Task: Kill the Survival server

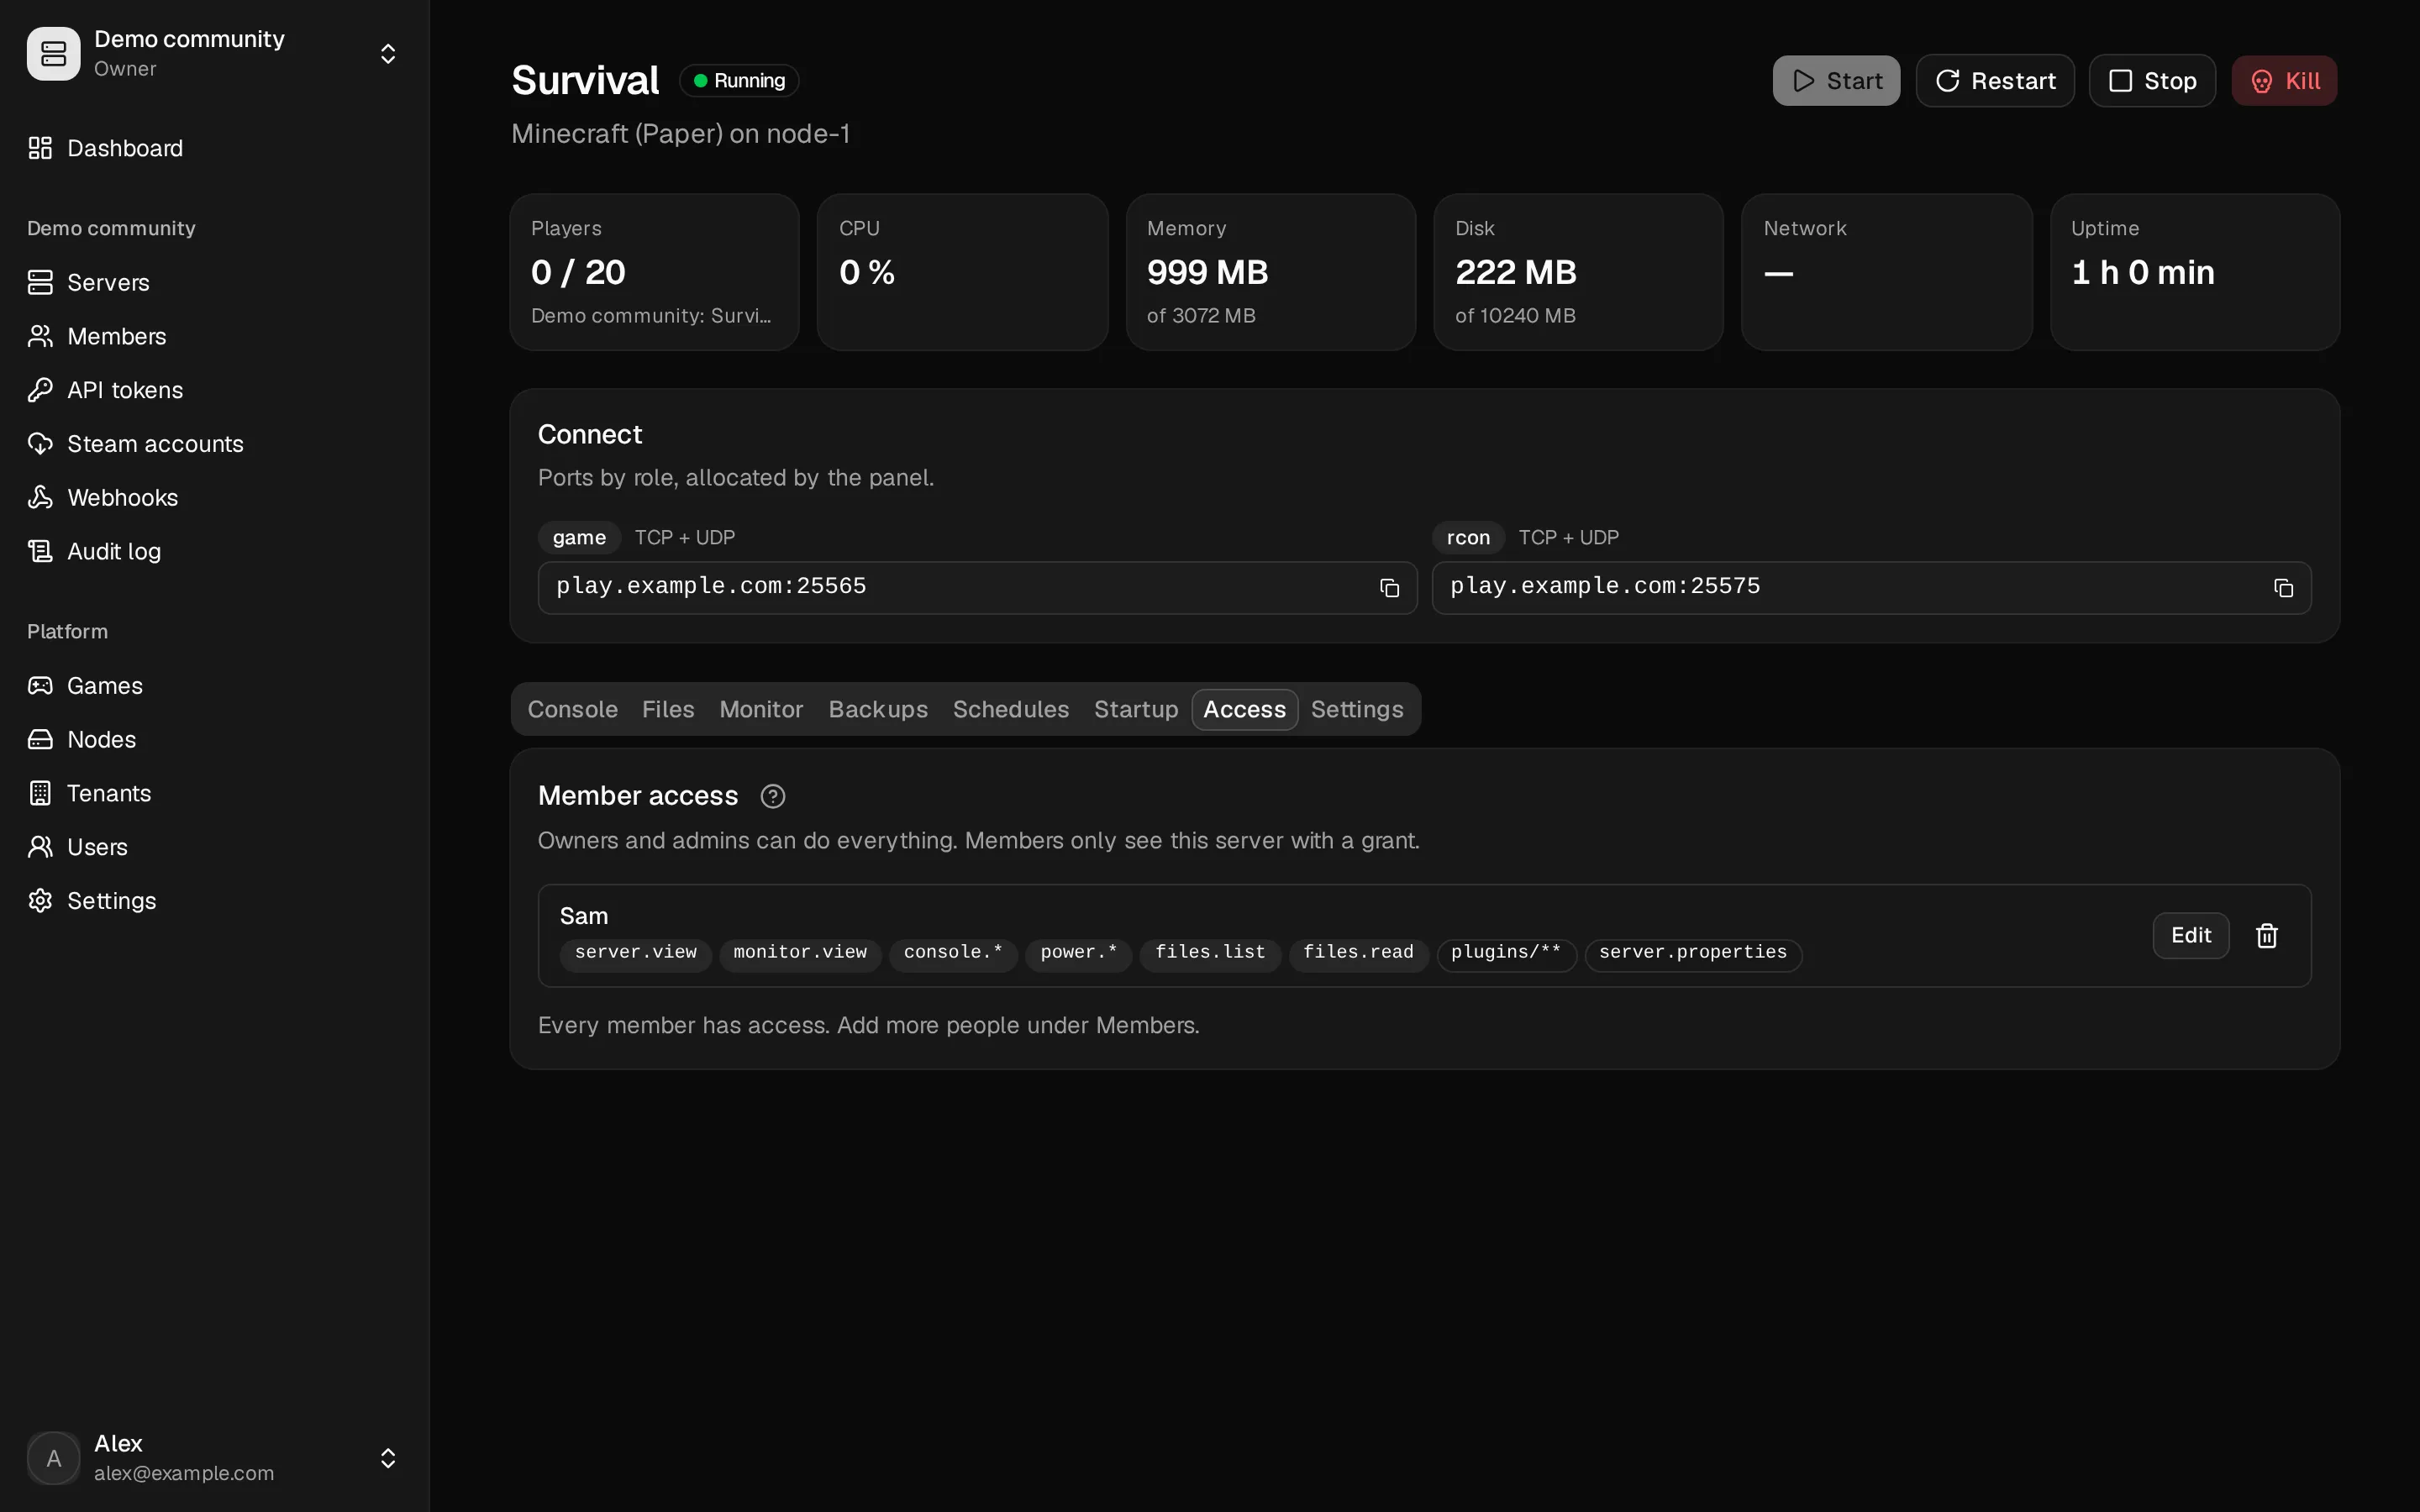Action: [x=2284, y=80]
